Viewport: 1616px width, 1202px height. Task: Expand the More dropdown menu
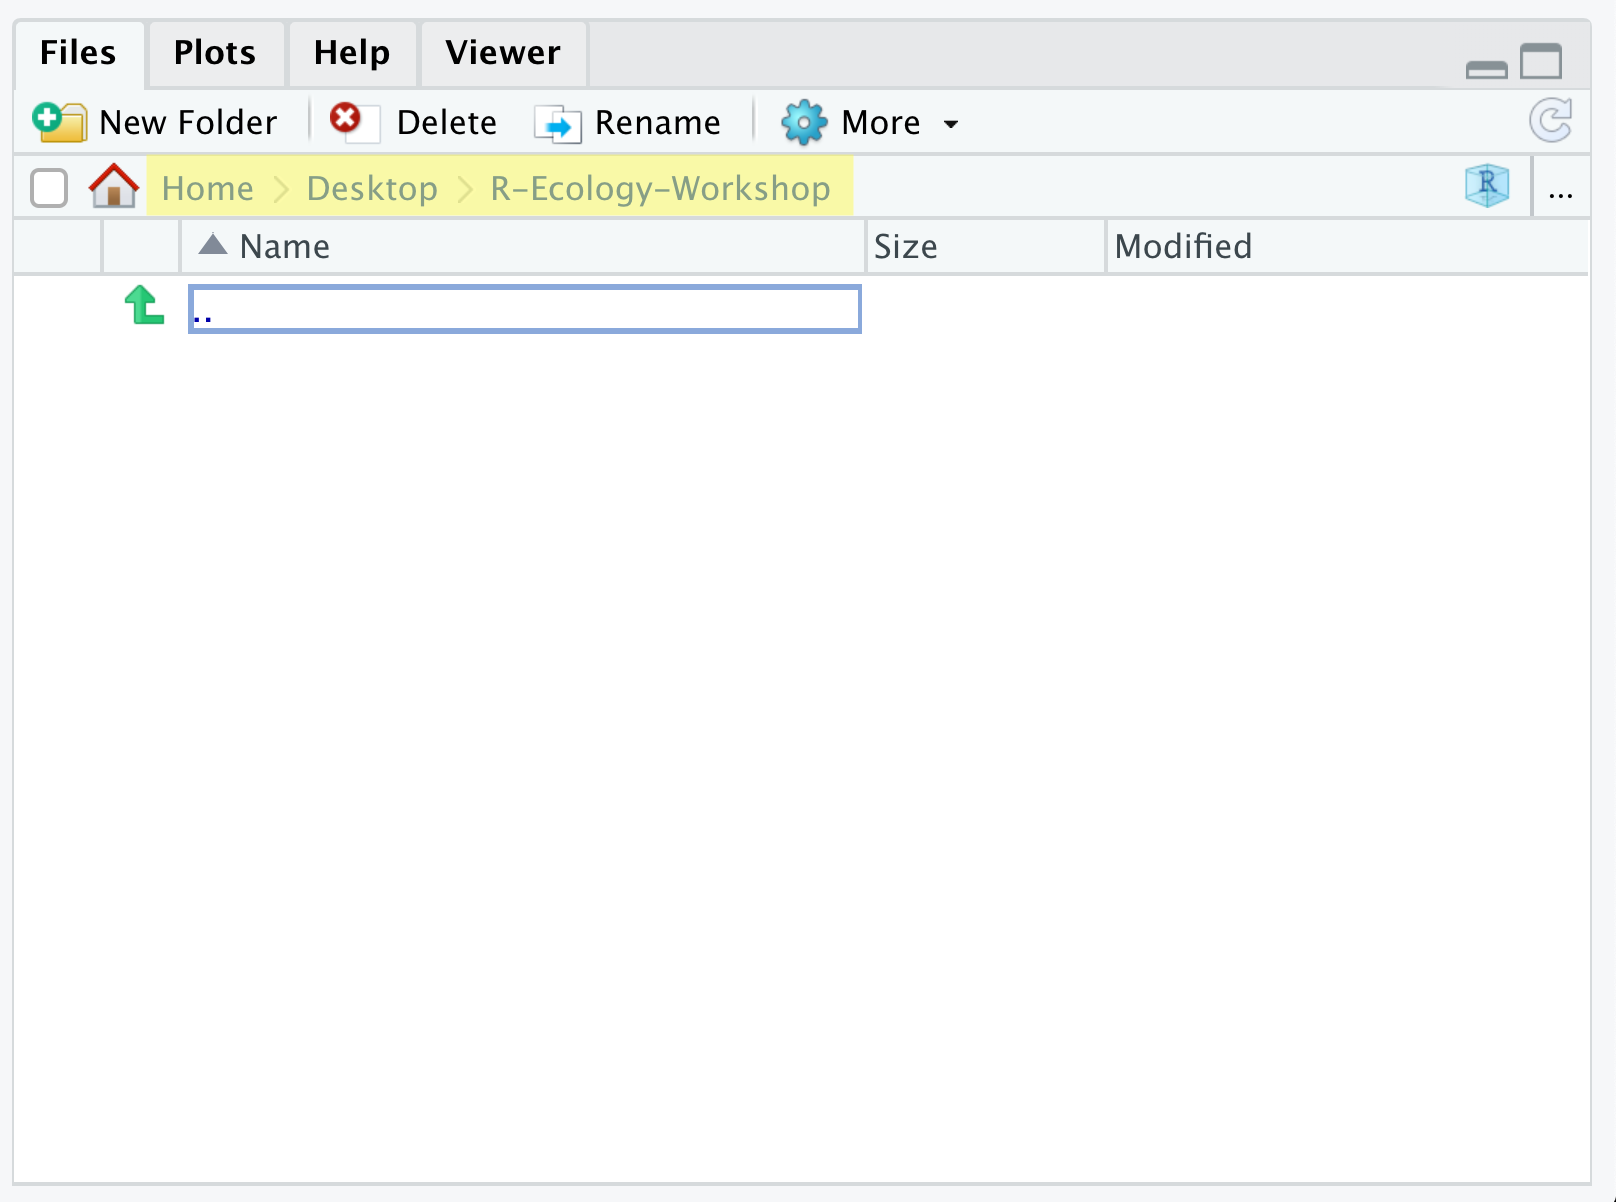tap(951, 123)
